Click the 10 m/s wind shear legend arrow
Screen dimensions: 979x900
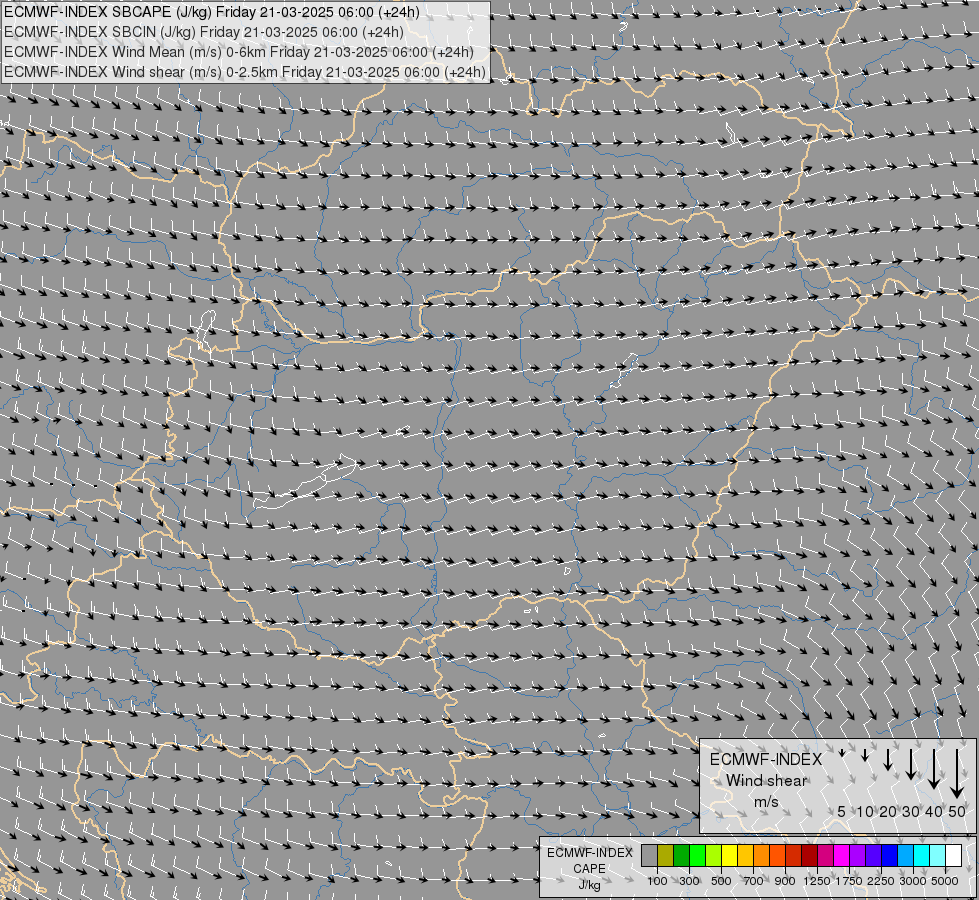pyautogui.click(x=865, y=755)
